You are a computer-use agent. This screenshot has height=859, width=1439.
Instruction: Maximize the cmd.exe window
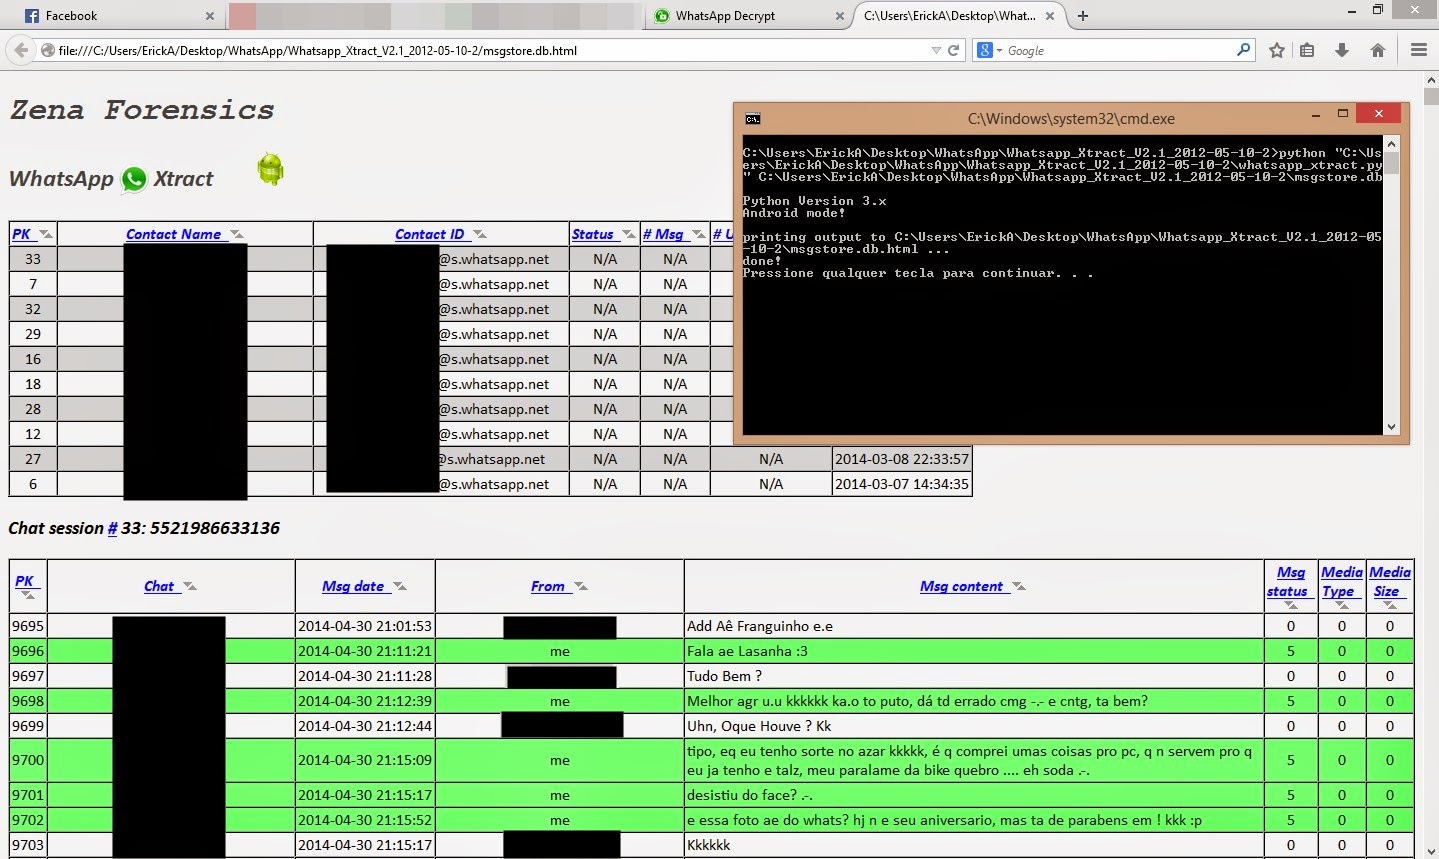coord(1342,114)
